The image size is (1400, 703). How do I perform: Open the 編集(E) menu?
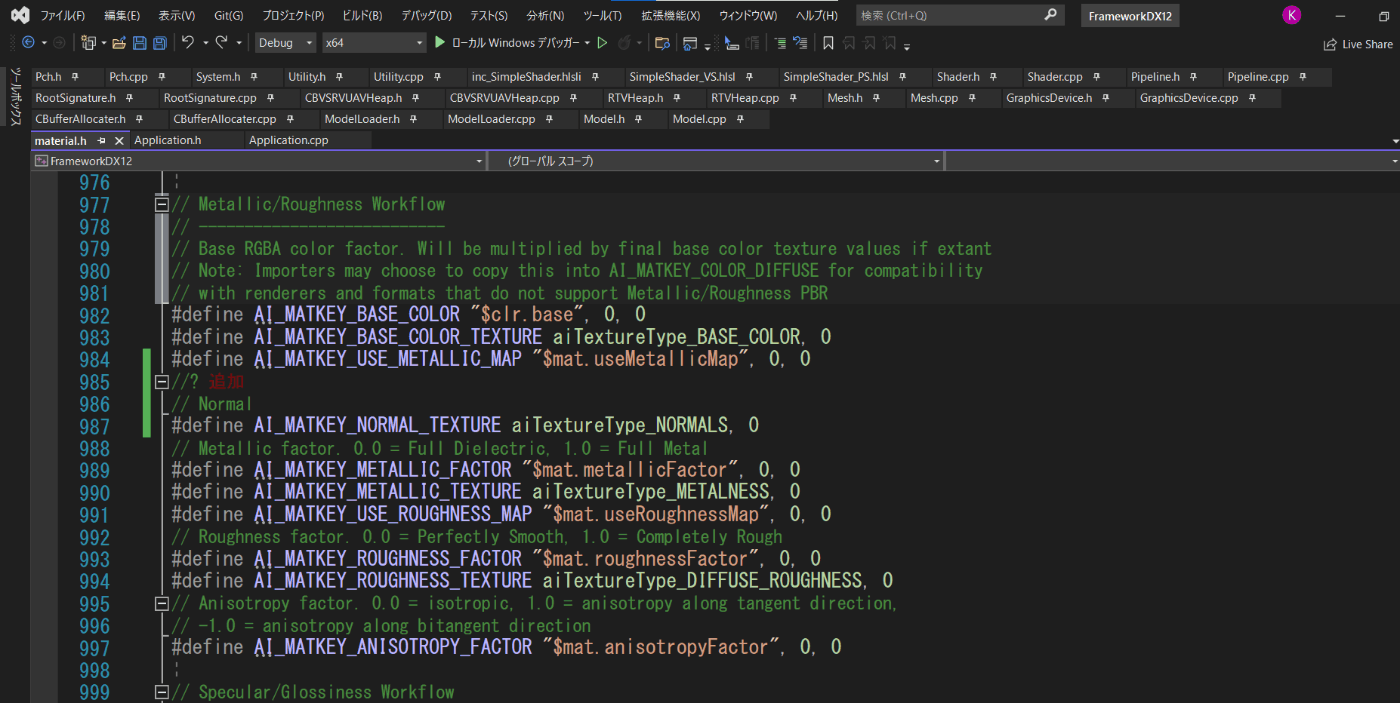[122, 16]
